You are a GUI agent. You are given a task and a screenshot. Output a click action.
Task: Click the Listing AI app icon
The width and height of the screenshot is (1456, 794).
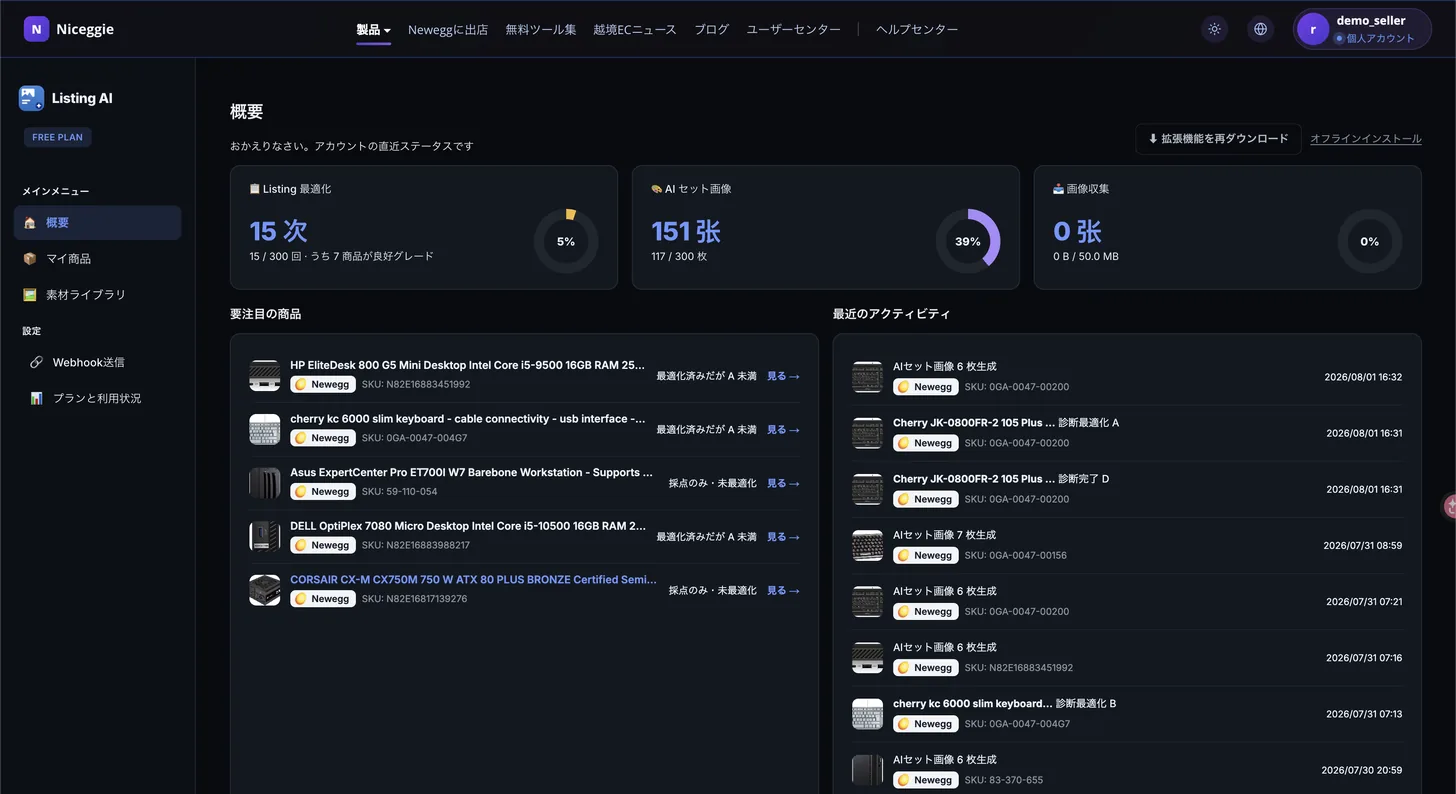31,98
